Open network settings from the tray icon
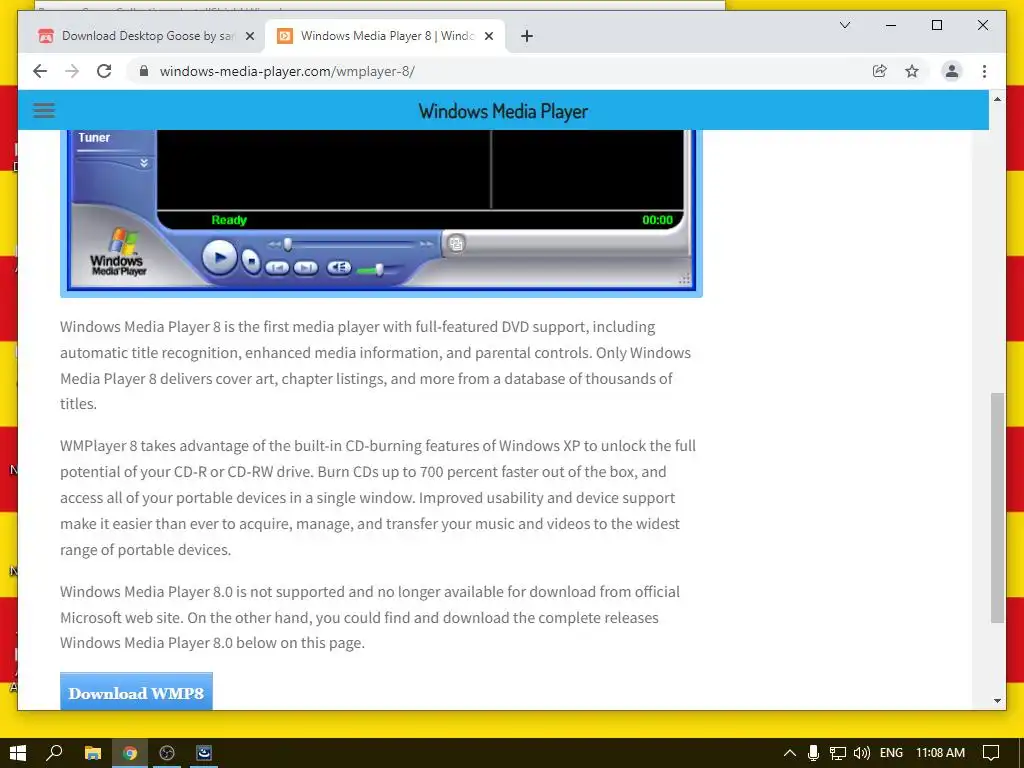 (838, 753)
